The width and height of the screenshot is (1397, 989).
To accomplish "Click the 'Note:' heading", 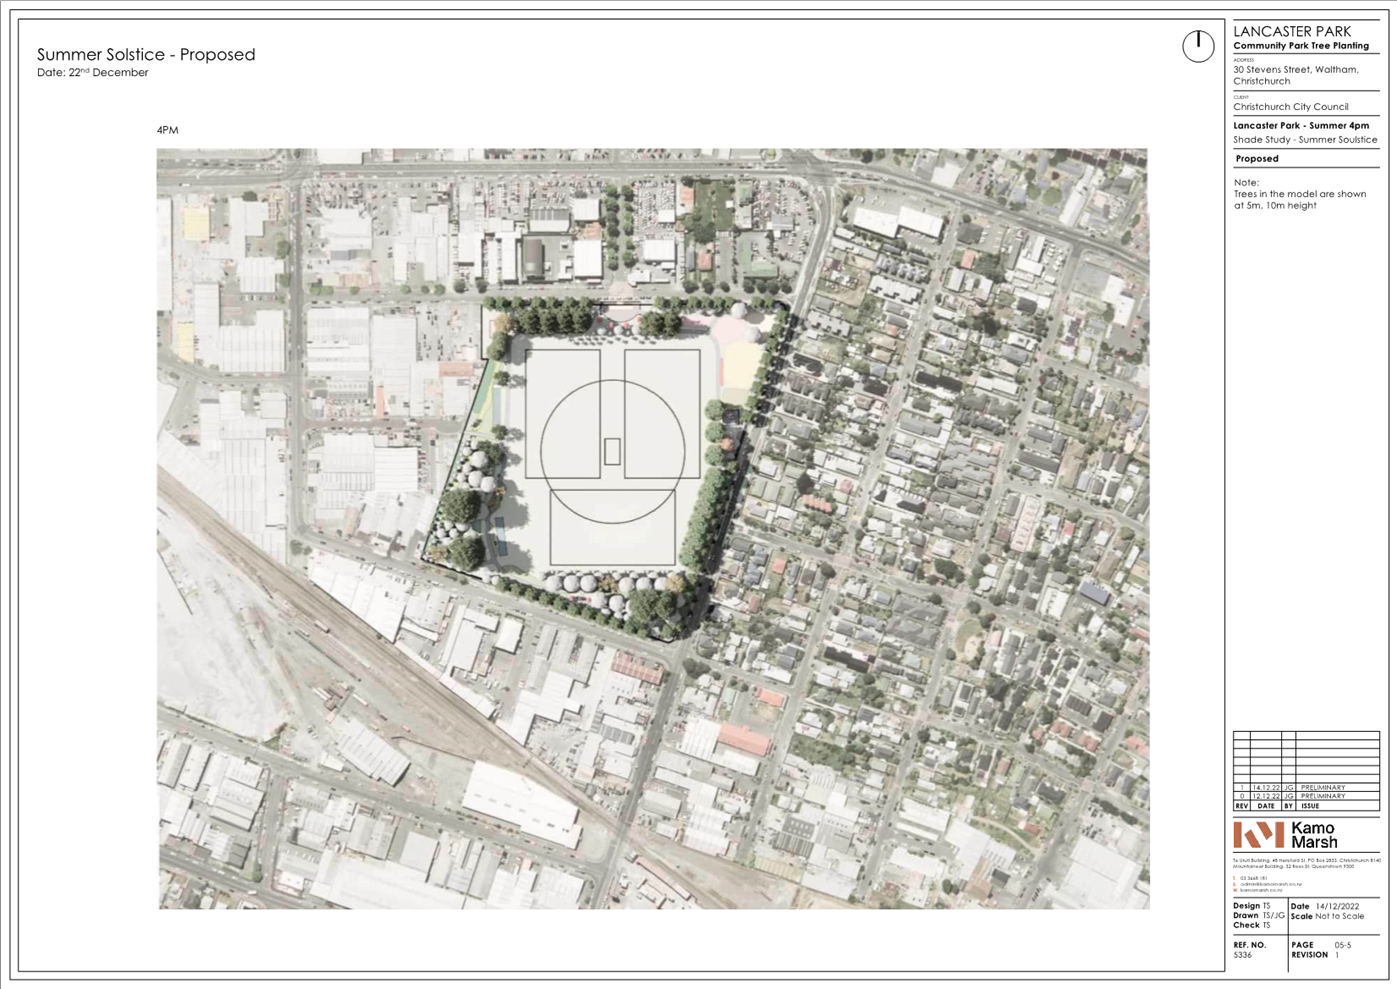I will click(1246, 183).
